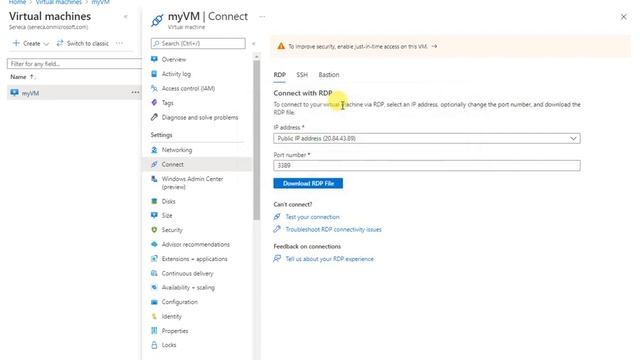Select the Configuration icon

pyautogui.click(x=154, y=302)
